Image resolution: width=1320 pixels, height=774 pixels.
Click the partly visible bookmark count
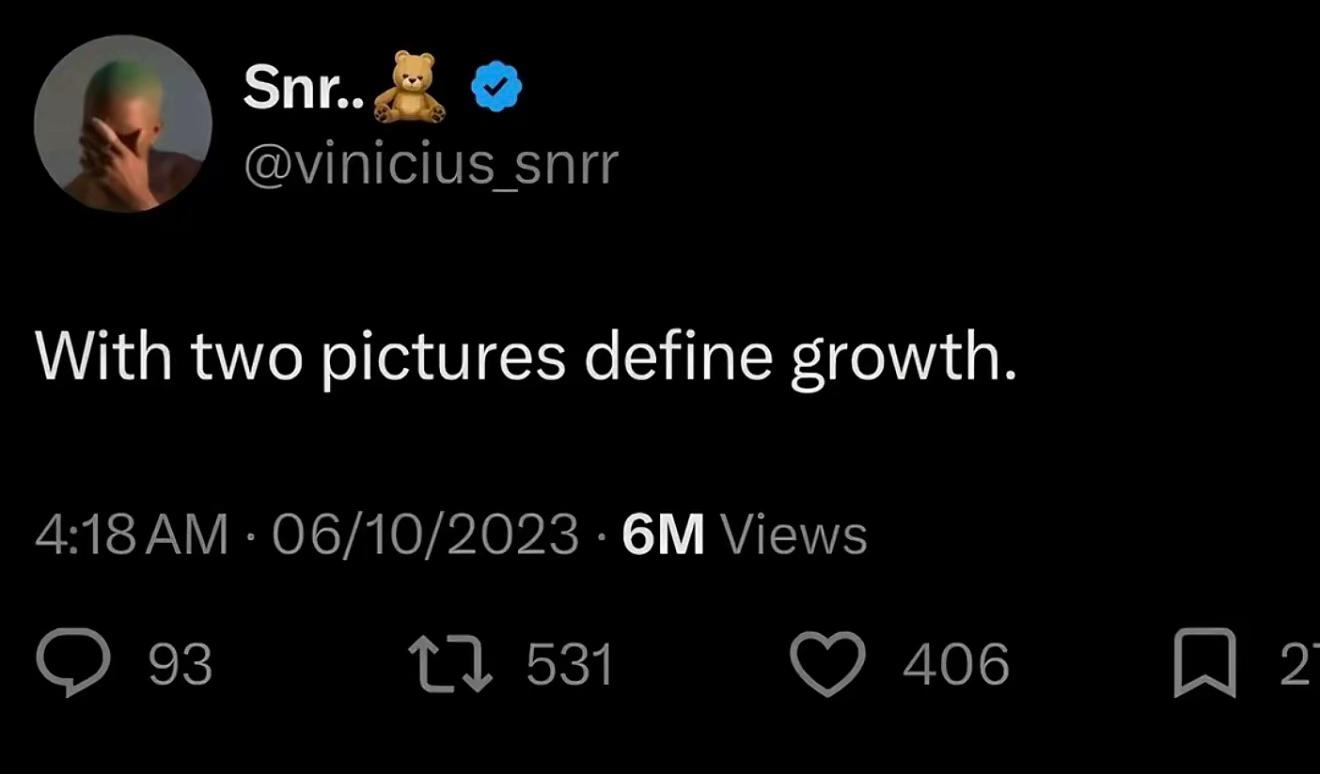point(1299,665)
